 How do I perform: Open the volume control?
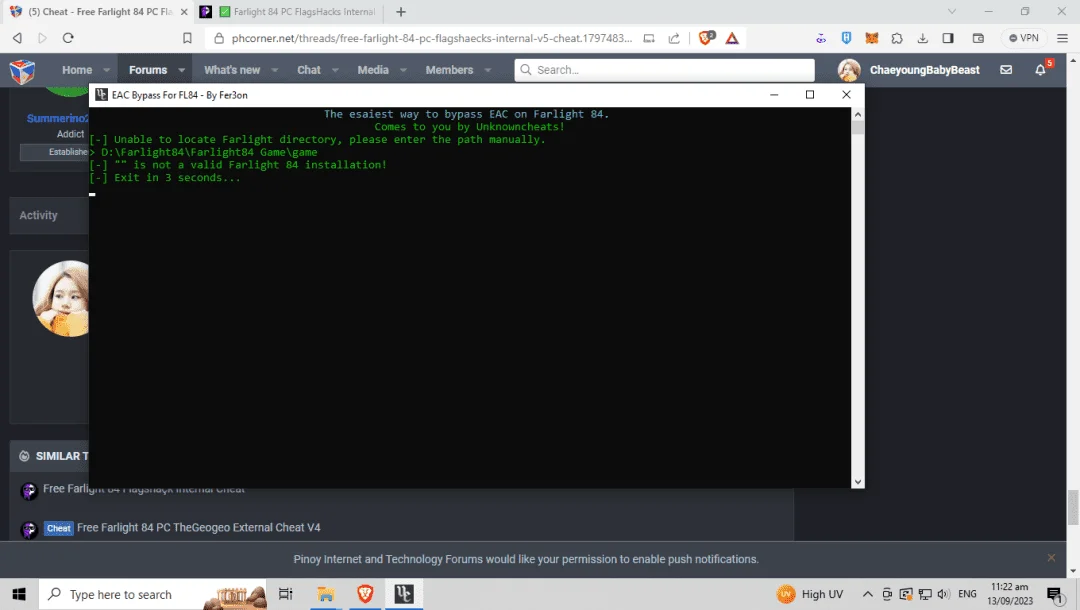point(944,594)
